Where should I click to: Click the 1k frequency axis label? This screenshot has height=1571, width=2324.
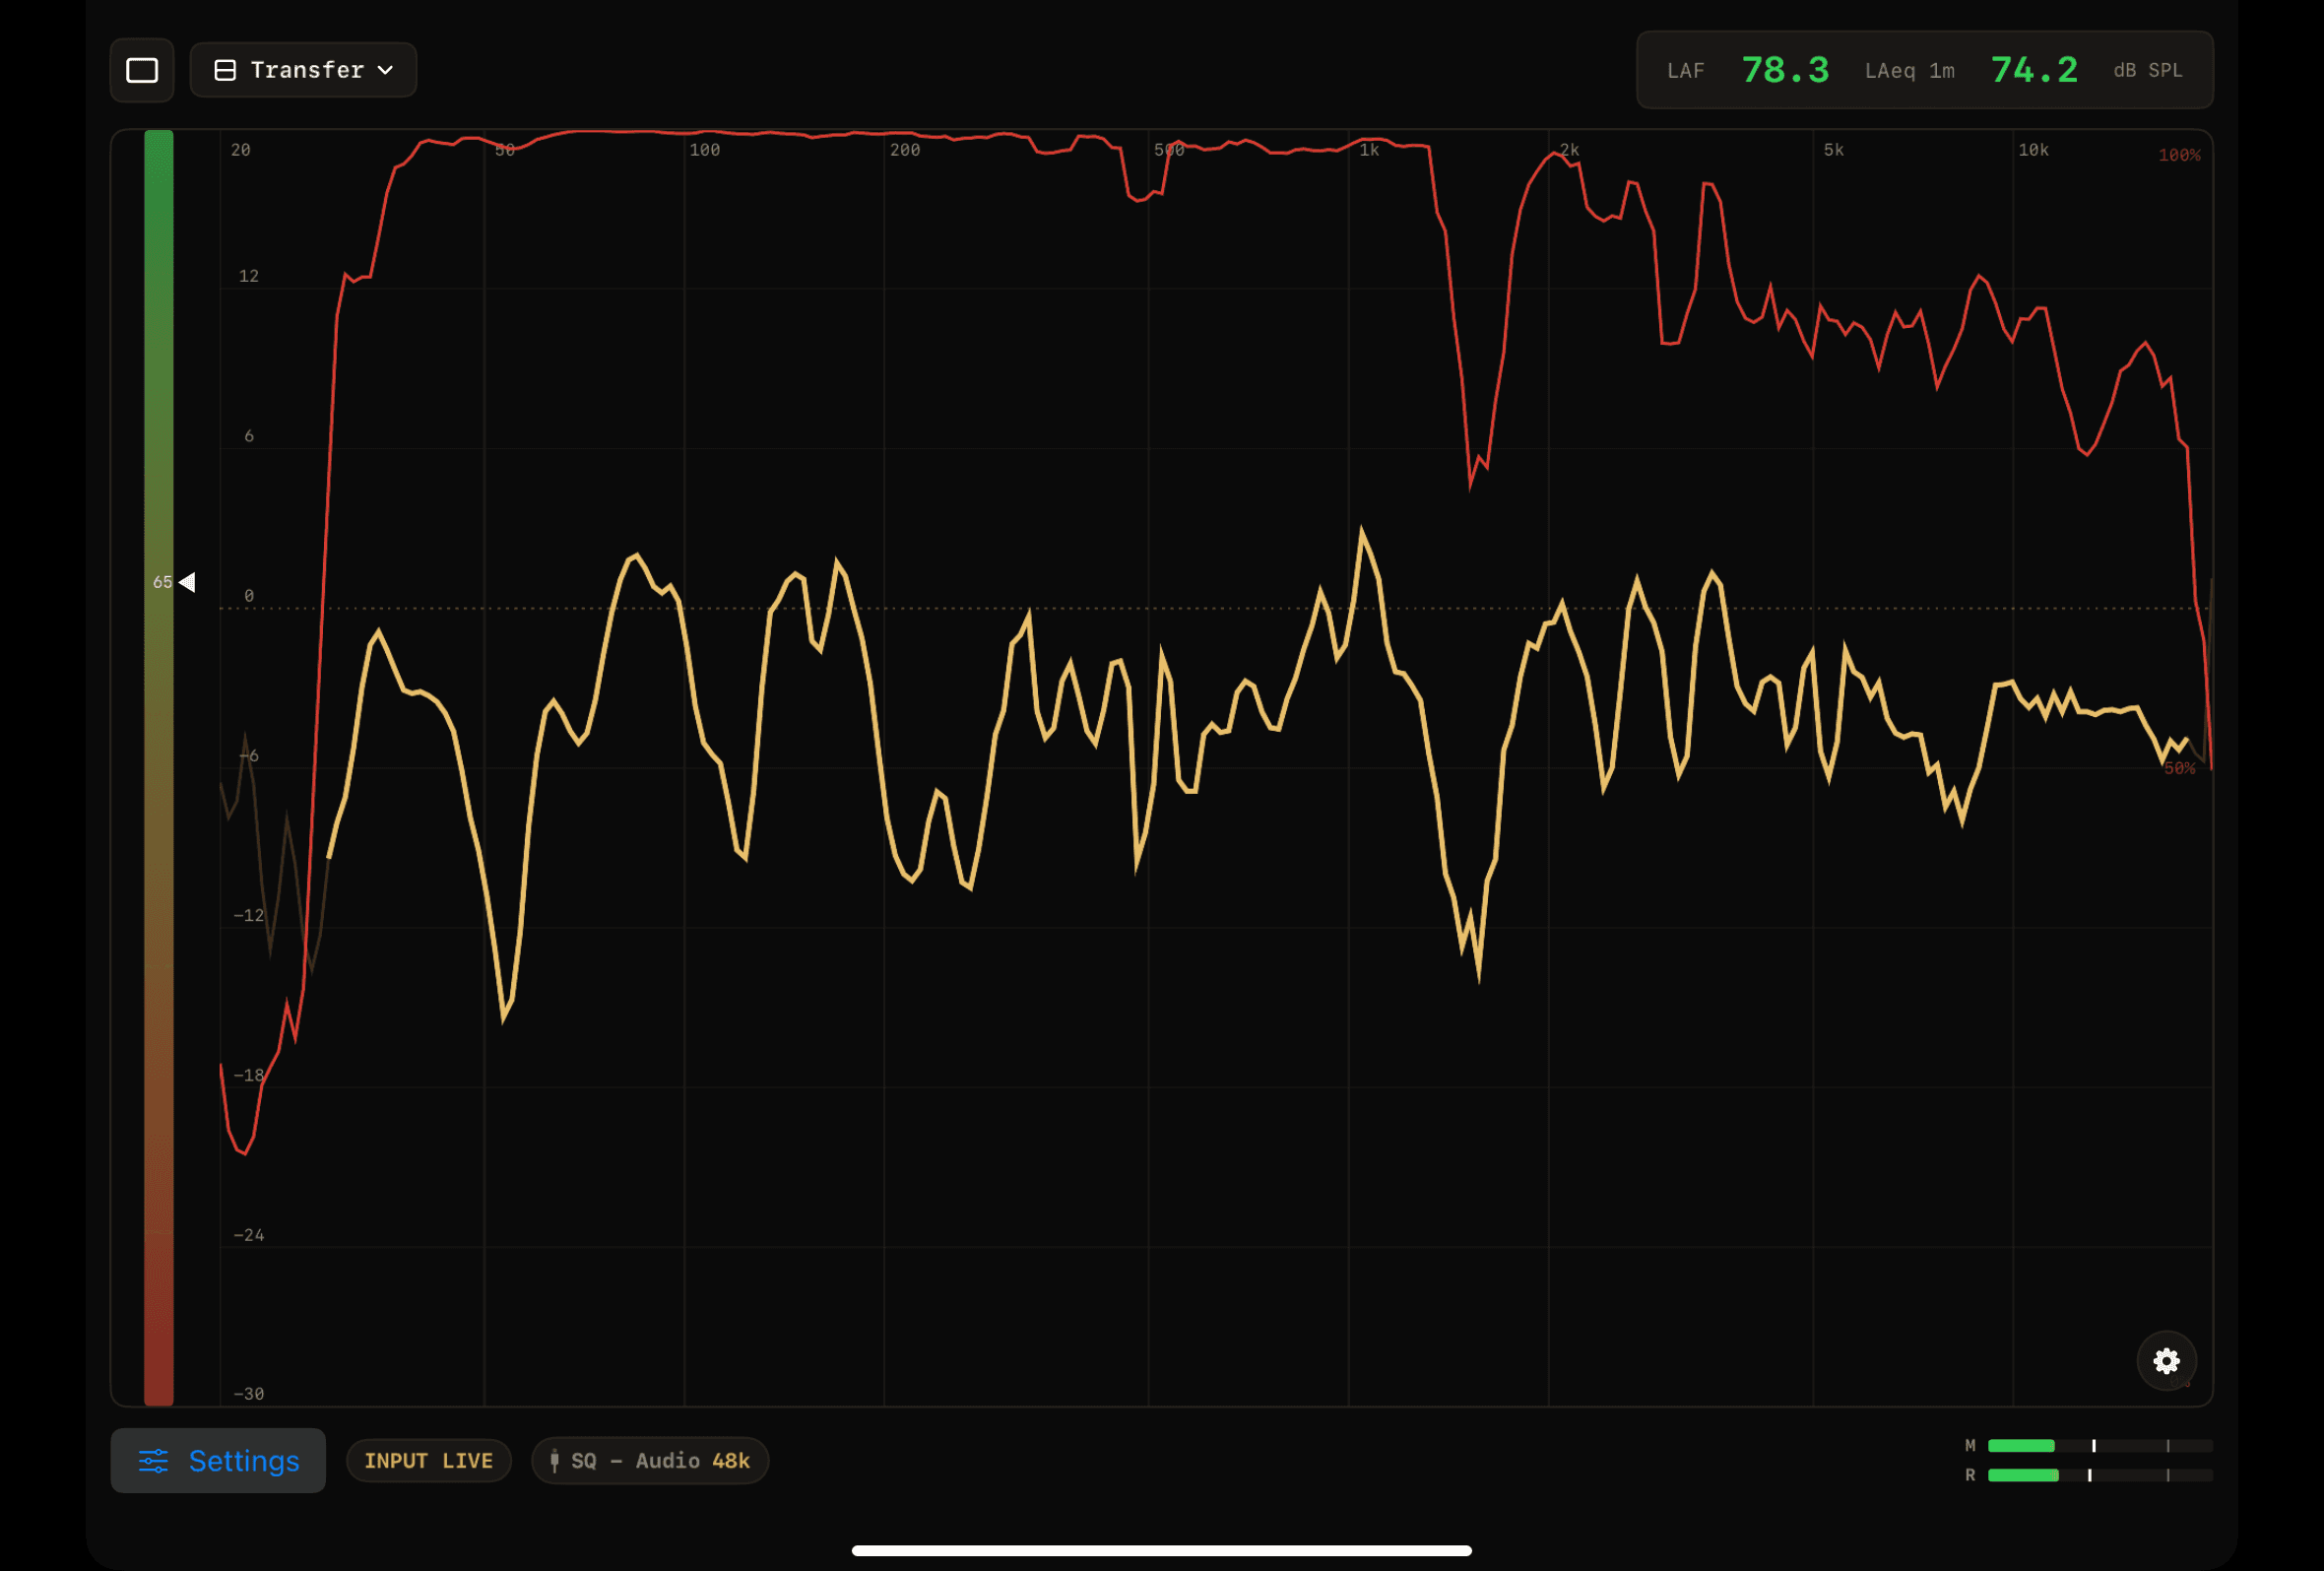[x=1369, y=150]
